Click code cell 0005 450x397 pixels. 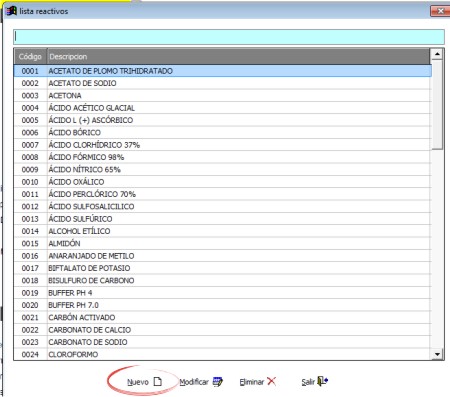tap(30, 120)
